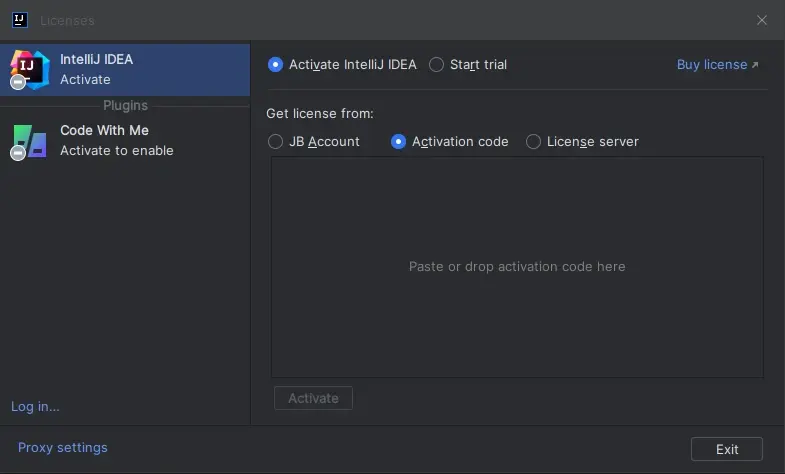Open Proxy settings
This screenshot has height=474, width=785.
click(x=63, y=447)
